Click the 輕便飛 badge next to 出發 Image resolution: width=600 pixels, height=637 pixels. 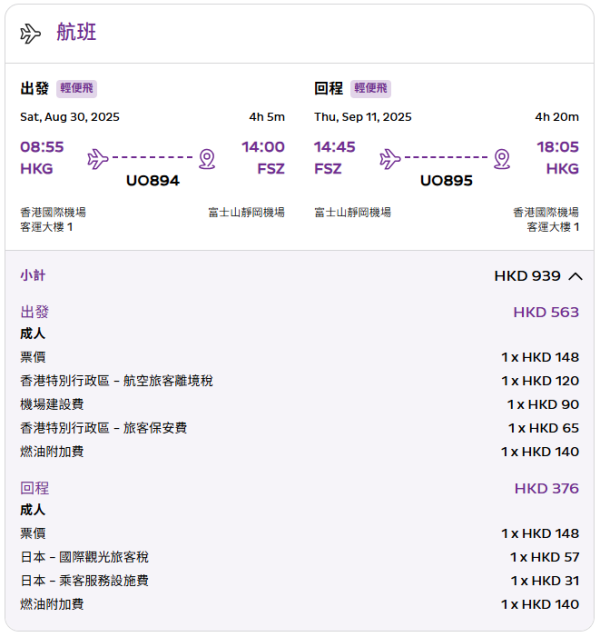(x=77, y=89)
